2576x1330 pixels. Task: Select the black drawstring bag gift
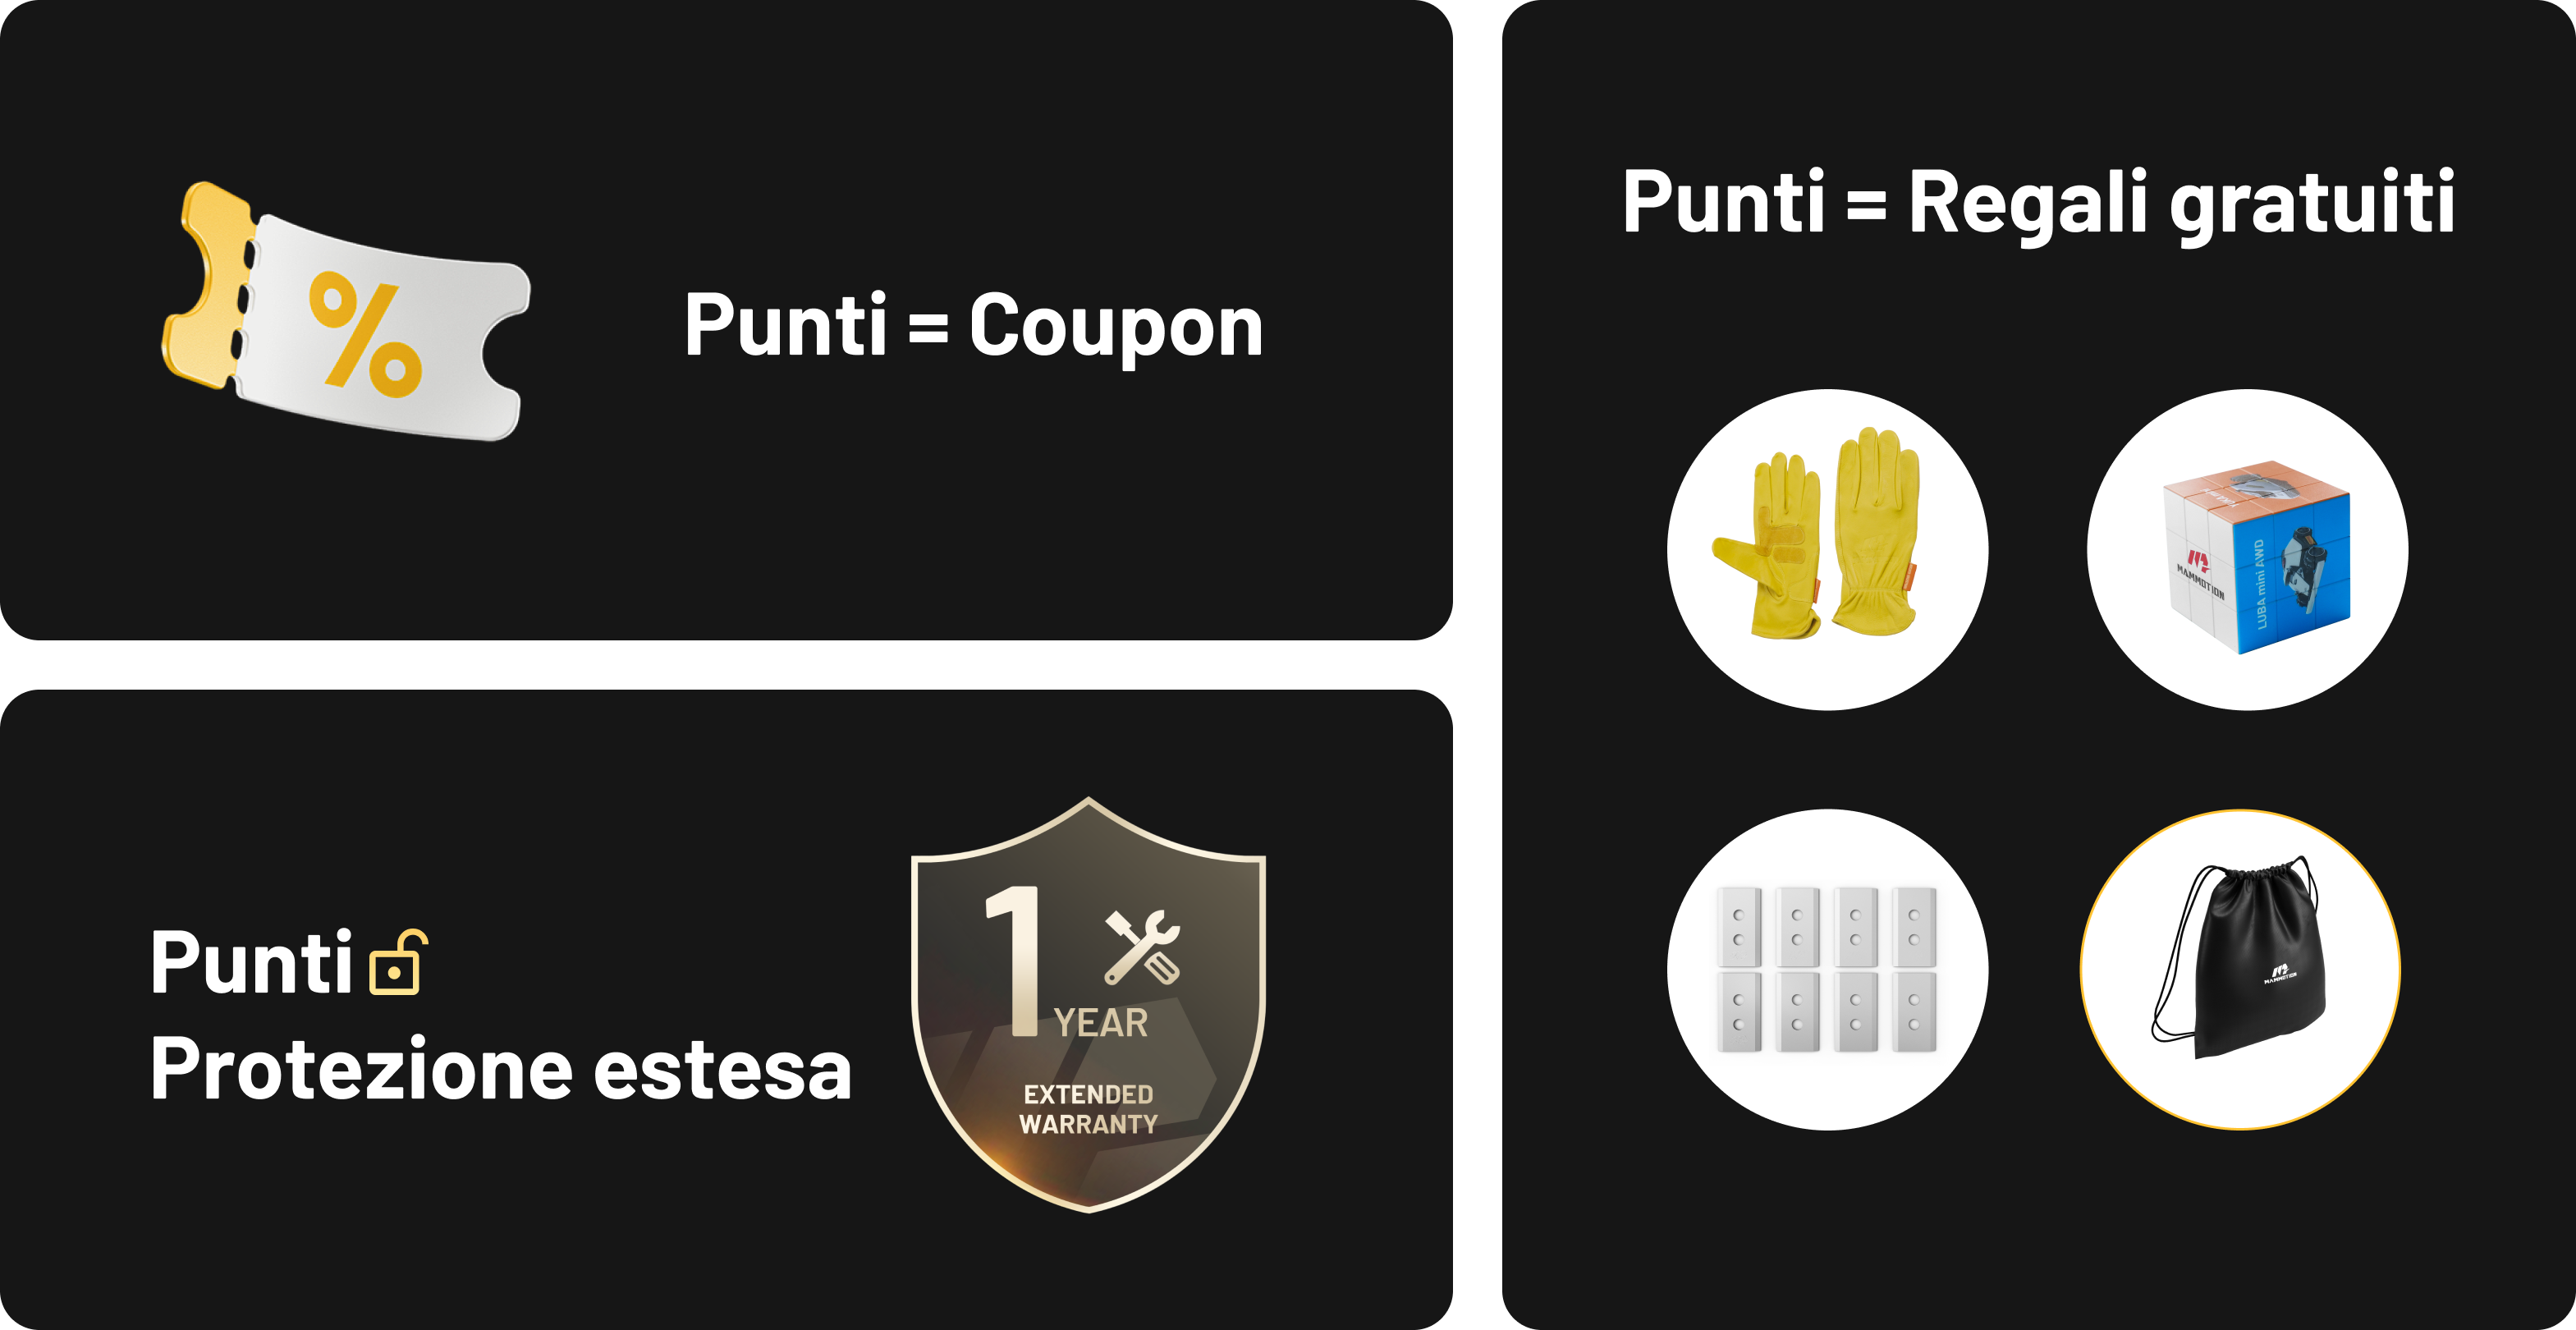[2240, 969]
